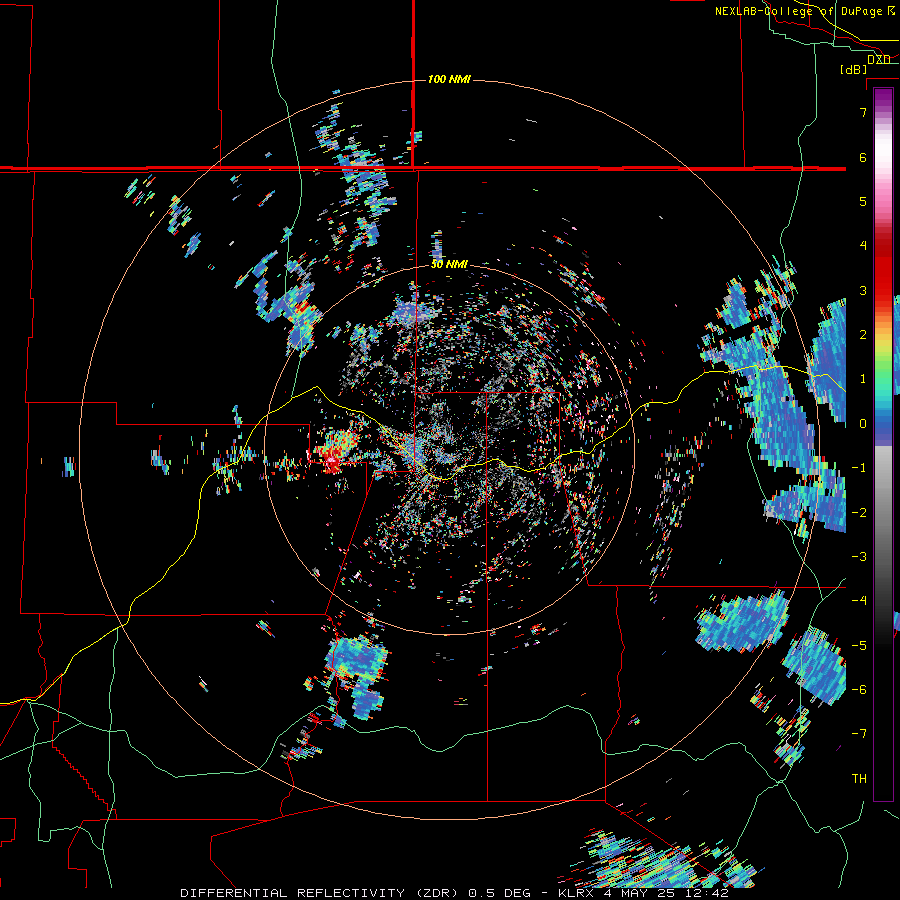Viewport: 900px width, 900px height.
Task: Click the "4" value on the color scale
Action: click(x=863, y=246)
